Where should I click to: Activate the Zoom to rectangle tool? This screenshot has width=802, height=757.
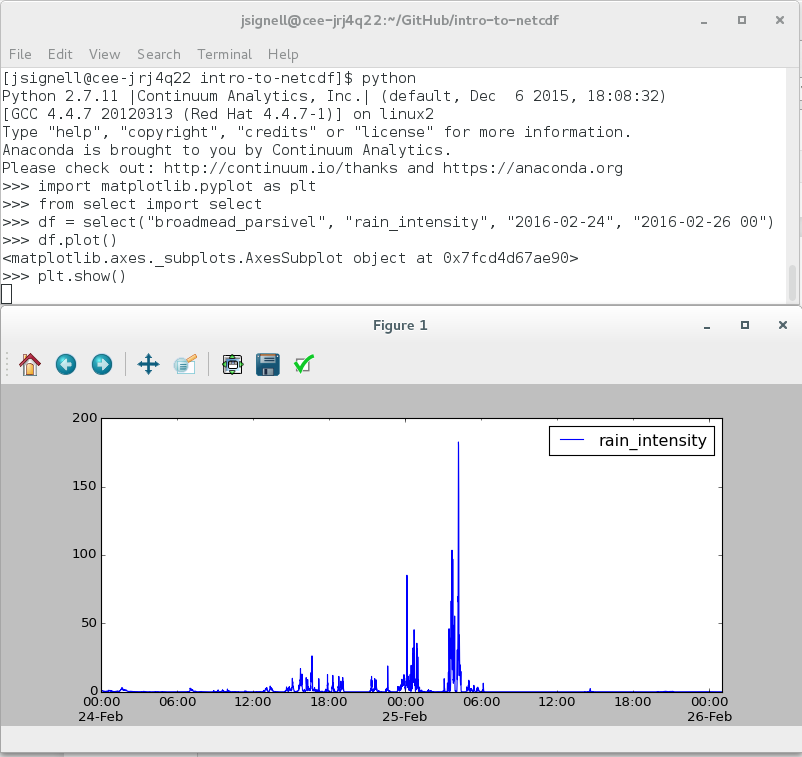click(x=185, y=365)
